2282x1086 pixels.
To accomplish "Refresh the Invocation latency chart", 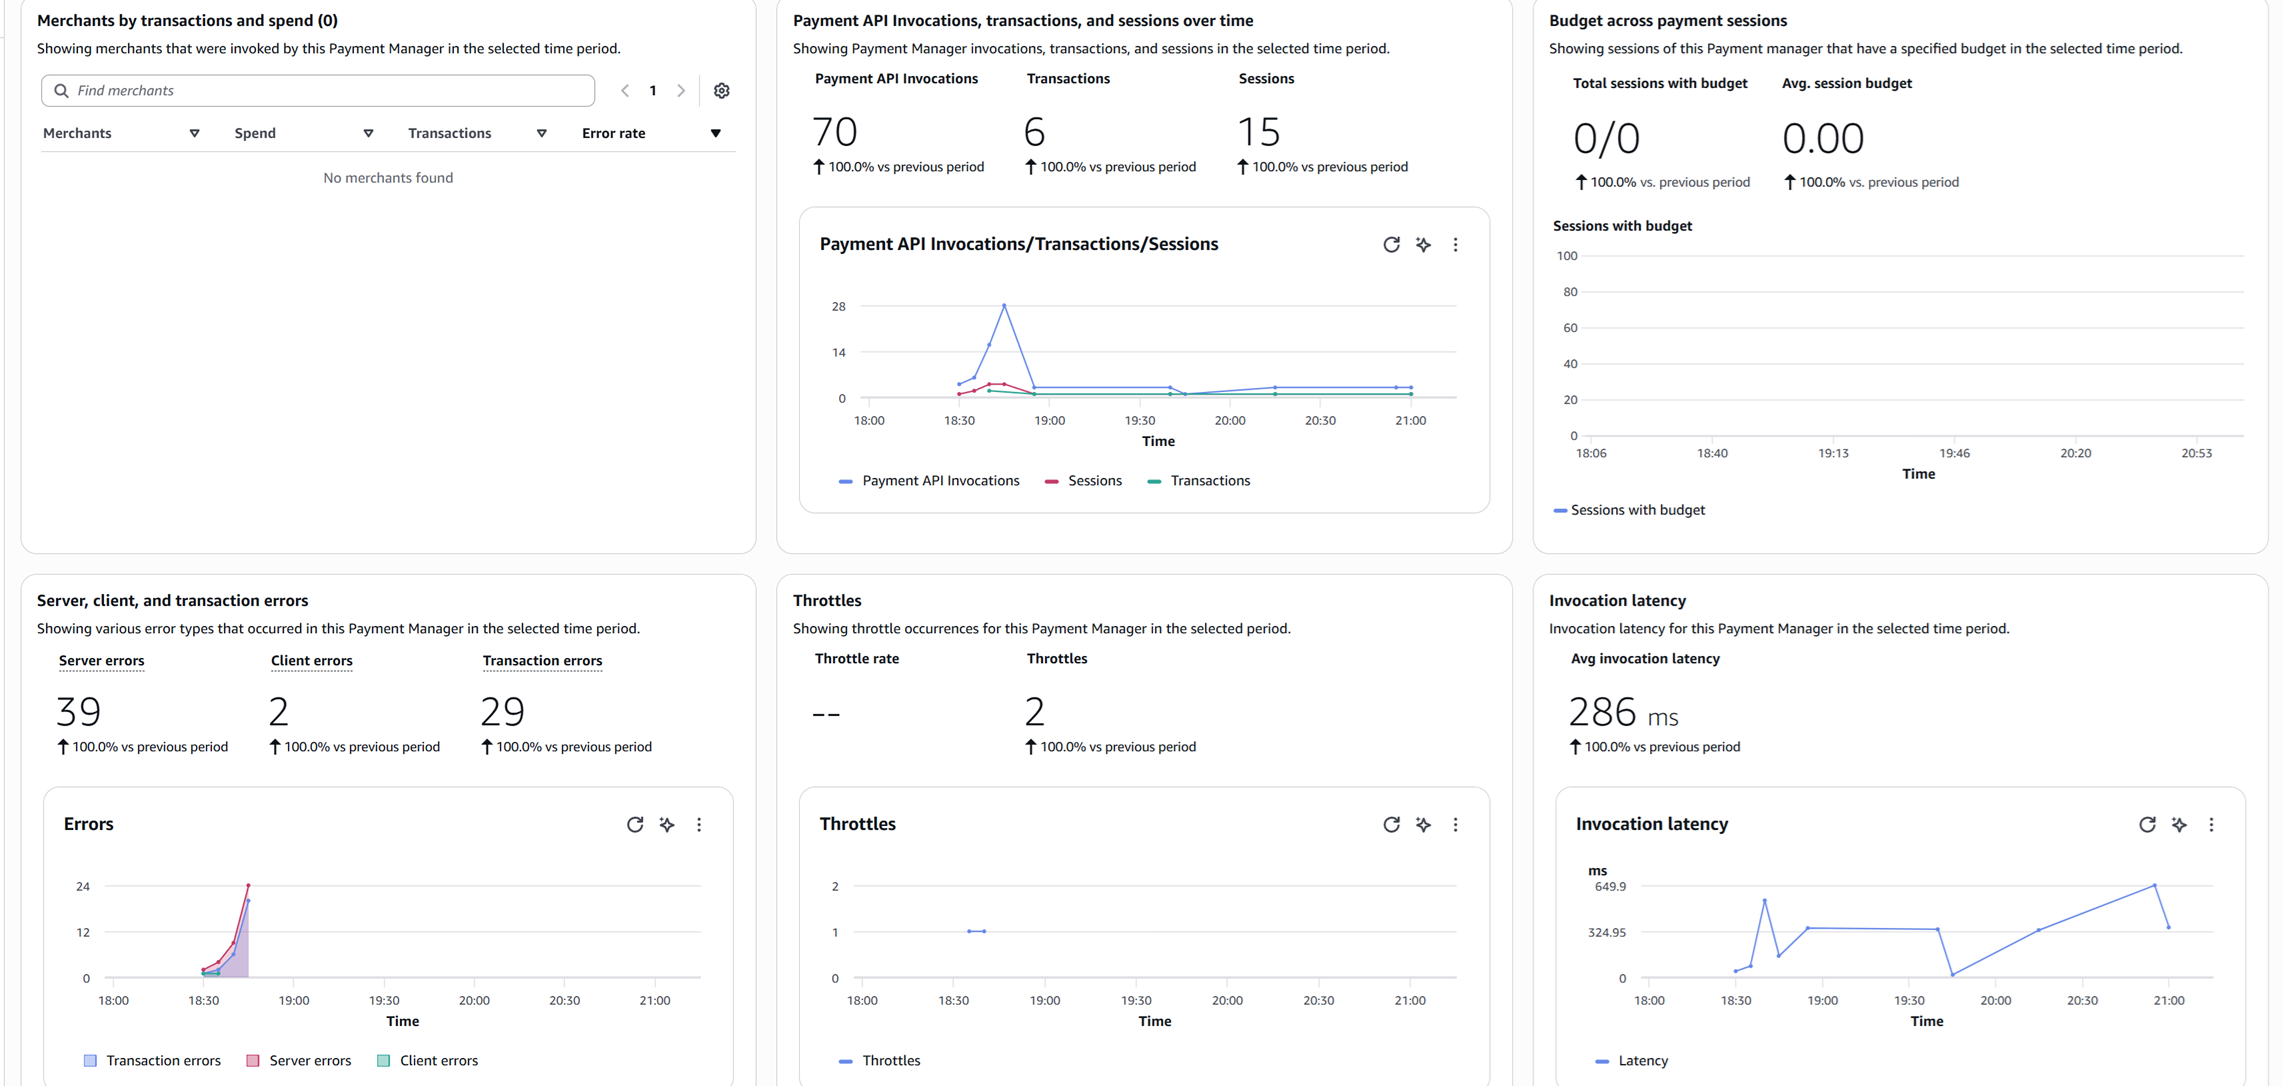I will pos(2147,824).
